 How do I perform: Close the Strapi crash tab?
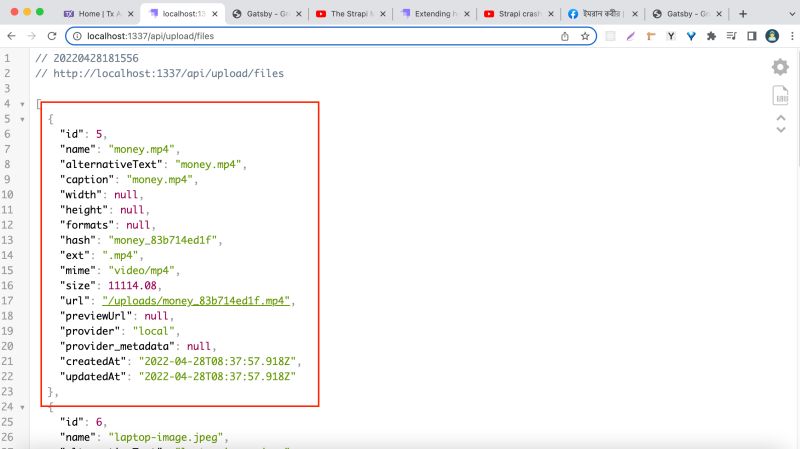551,14
